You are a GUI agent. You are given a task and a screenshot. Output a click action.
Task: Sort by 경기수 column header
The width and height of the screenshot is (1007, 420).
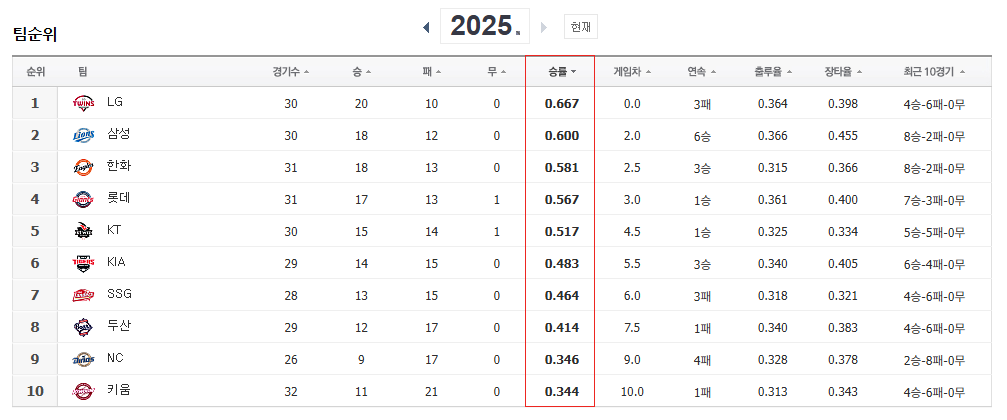coord(291,72)
